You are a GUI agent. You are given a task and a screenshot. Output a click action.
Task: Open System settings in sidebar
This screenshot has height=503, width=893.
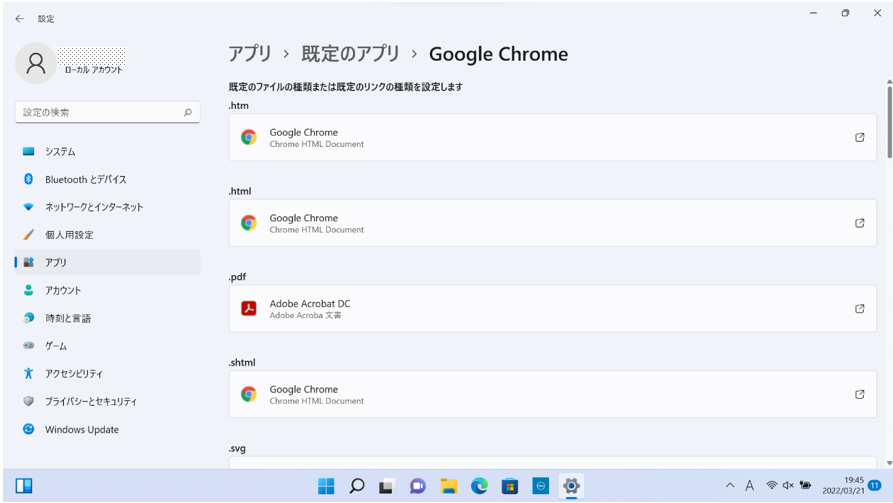pyautogui.click(x=108, y=152)
